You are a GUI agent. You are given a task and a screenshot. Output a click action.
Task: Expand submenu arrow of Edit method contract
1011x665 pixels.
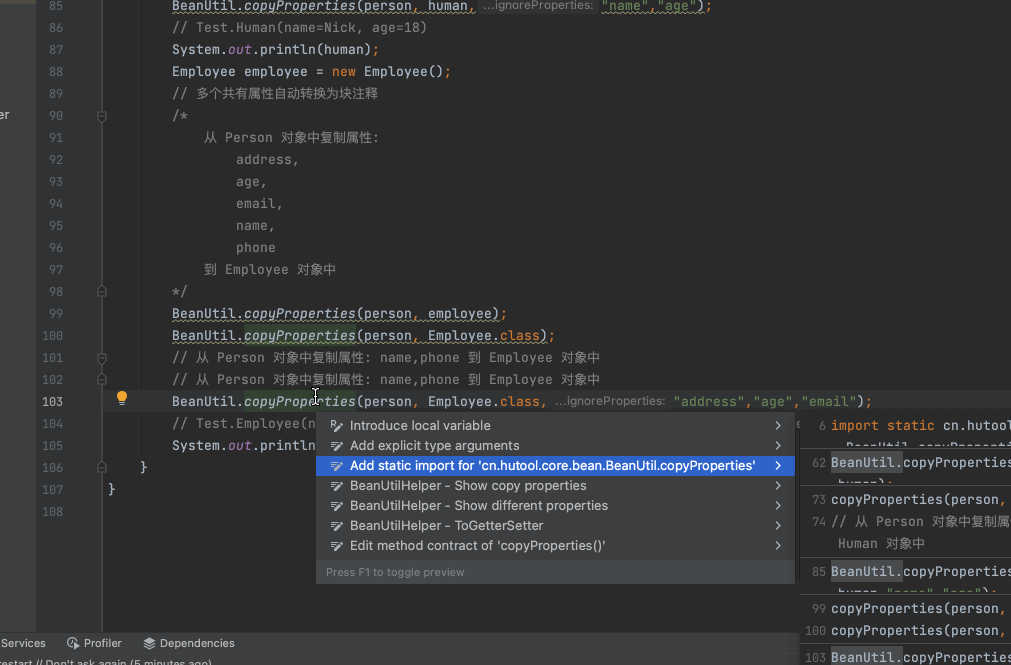tap(778, 546)
